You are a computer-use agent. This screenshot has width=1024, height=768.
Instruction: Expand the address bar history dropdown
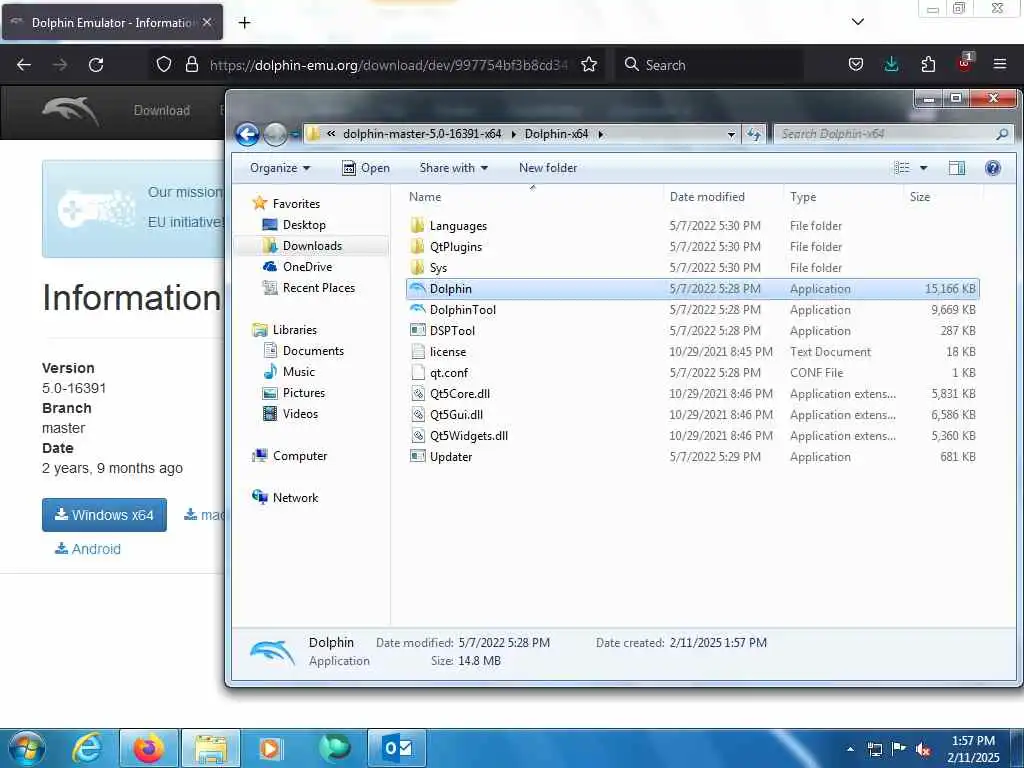[731, 135]
